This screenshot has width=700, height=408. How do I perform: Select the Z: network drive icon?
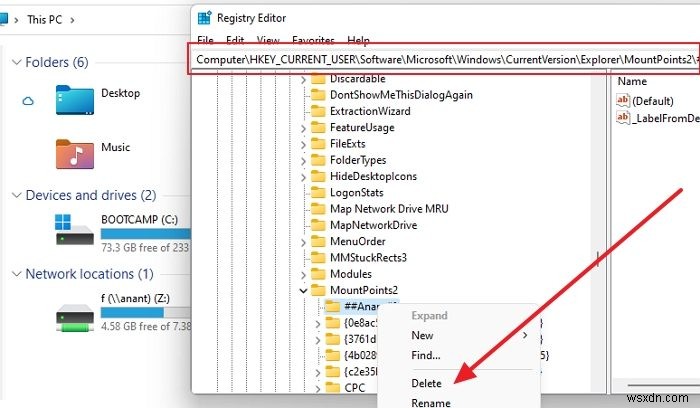(x=75, y=318)
